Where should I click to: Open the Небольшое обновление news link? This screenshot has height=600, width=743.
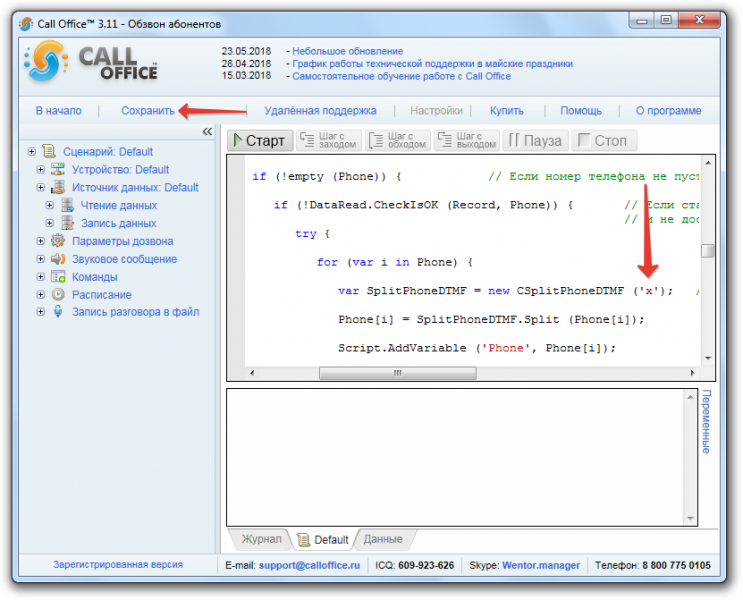click(347, 51)
